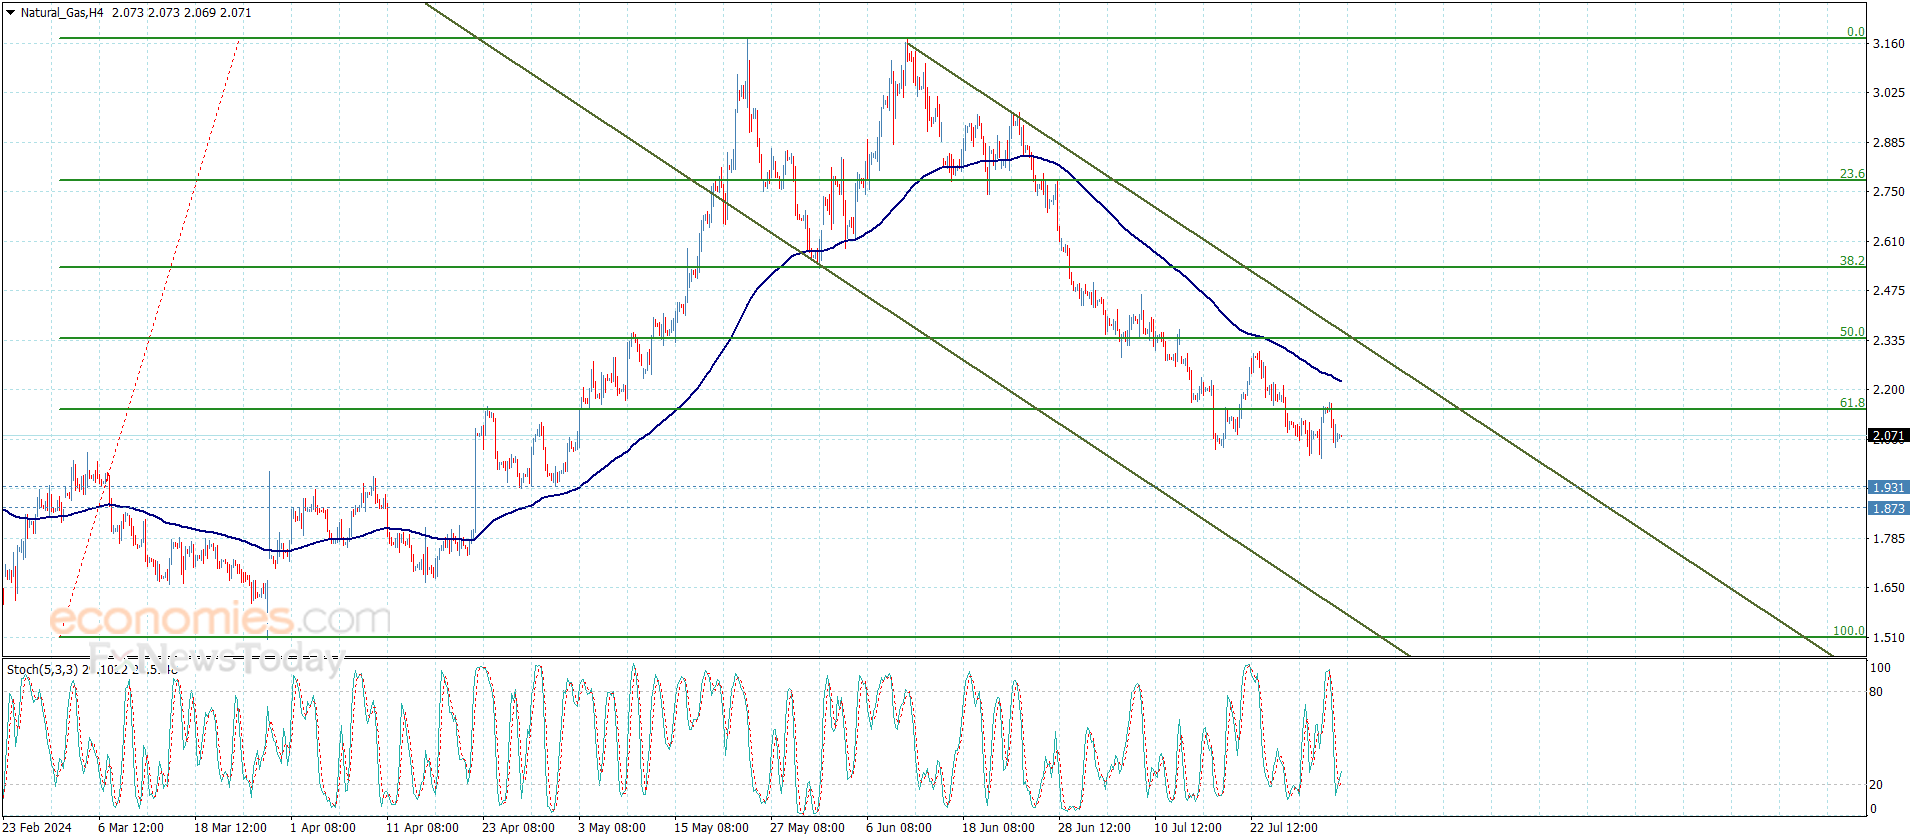Select the 100.0 Fibonacci level label

pos(1848,631)
